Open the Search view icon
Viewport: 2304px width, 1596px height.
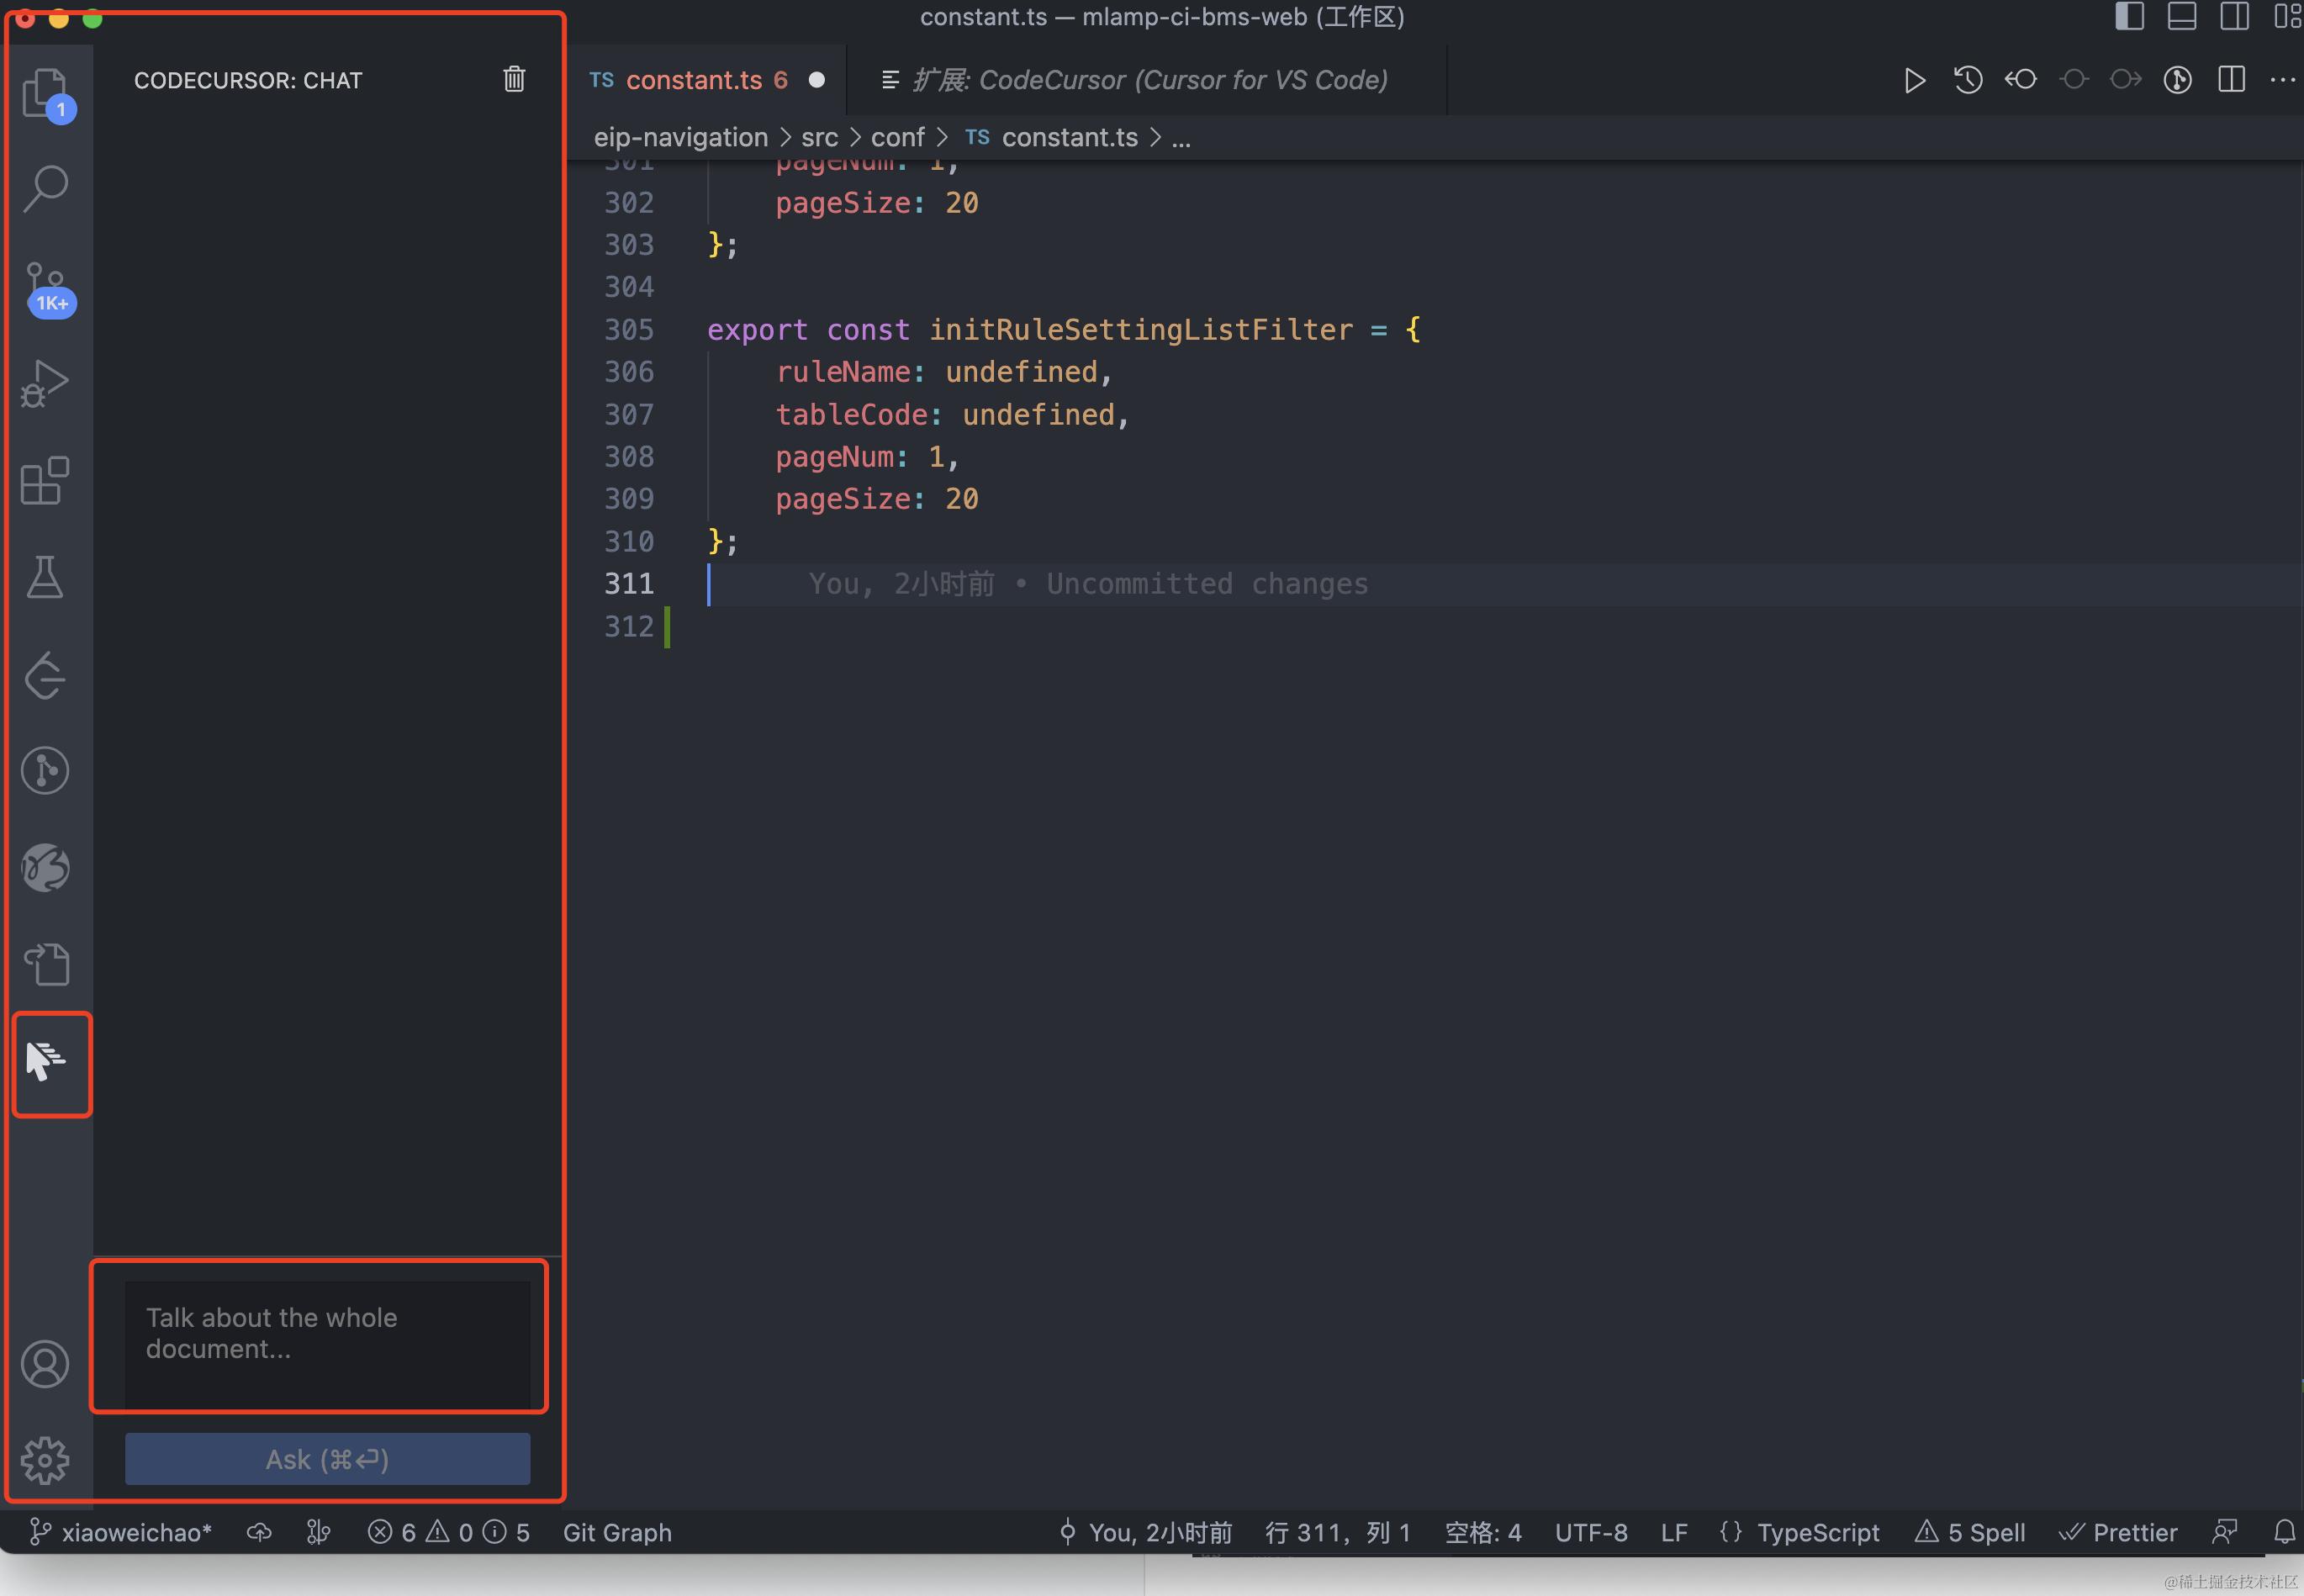click(x=45, y=188)
